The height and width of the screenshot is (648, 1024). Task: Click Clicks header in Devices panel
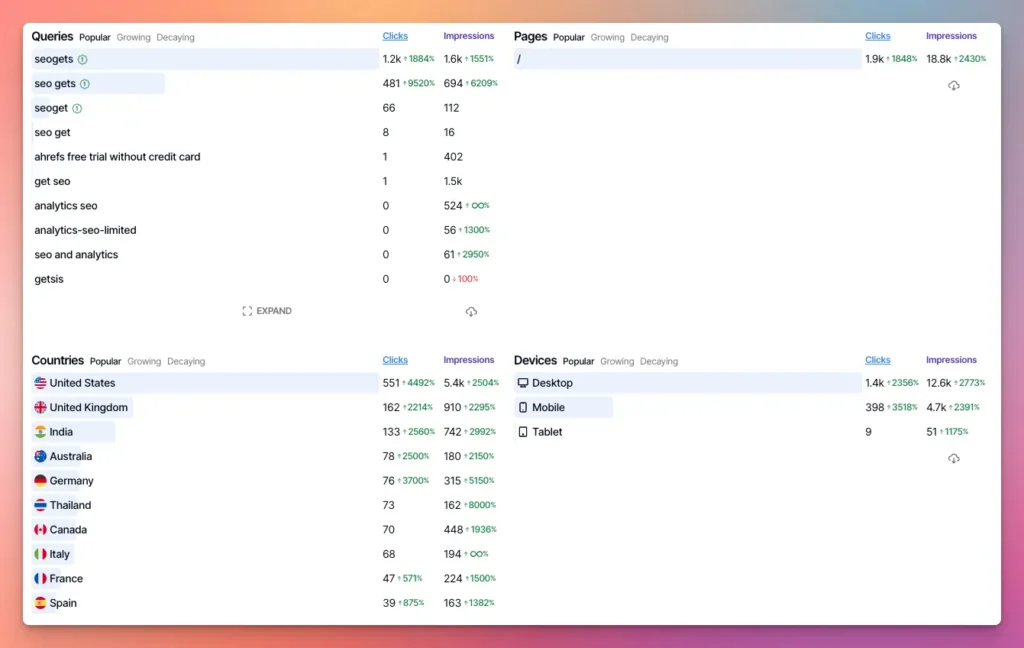pos(877,360)
